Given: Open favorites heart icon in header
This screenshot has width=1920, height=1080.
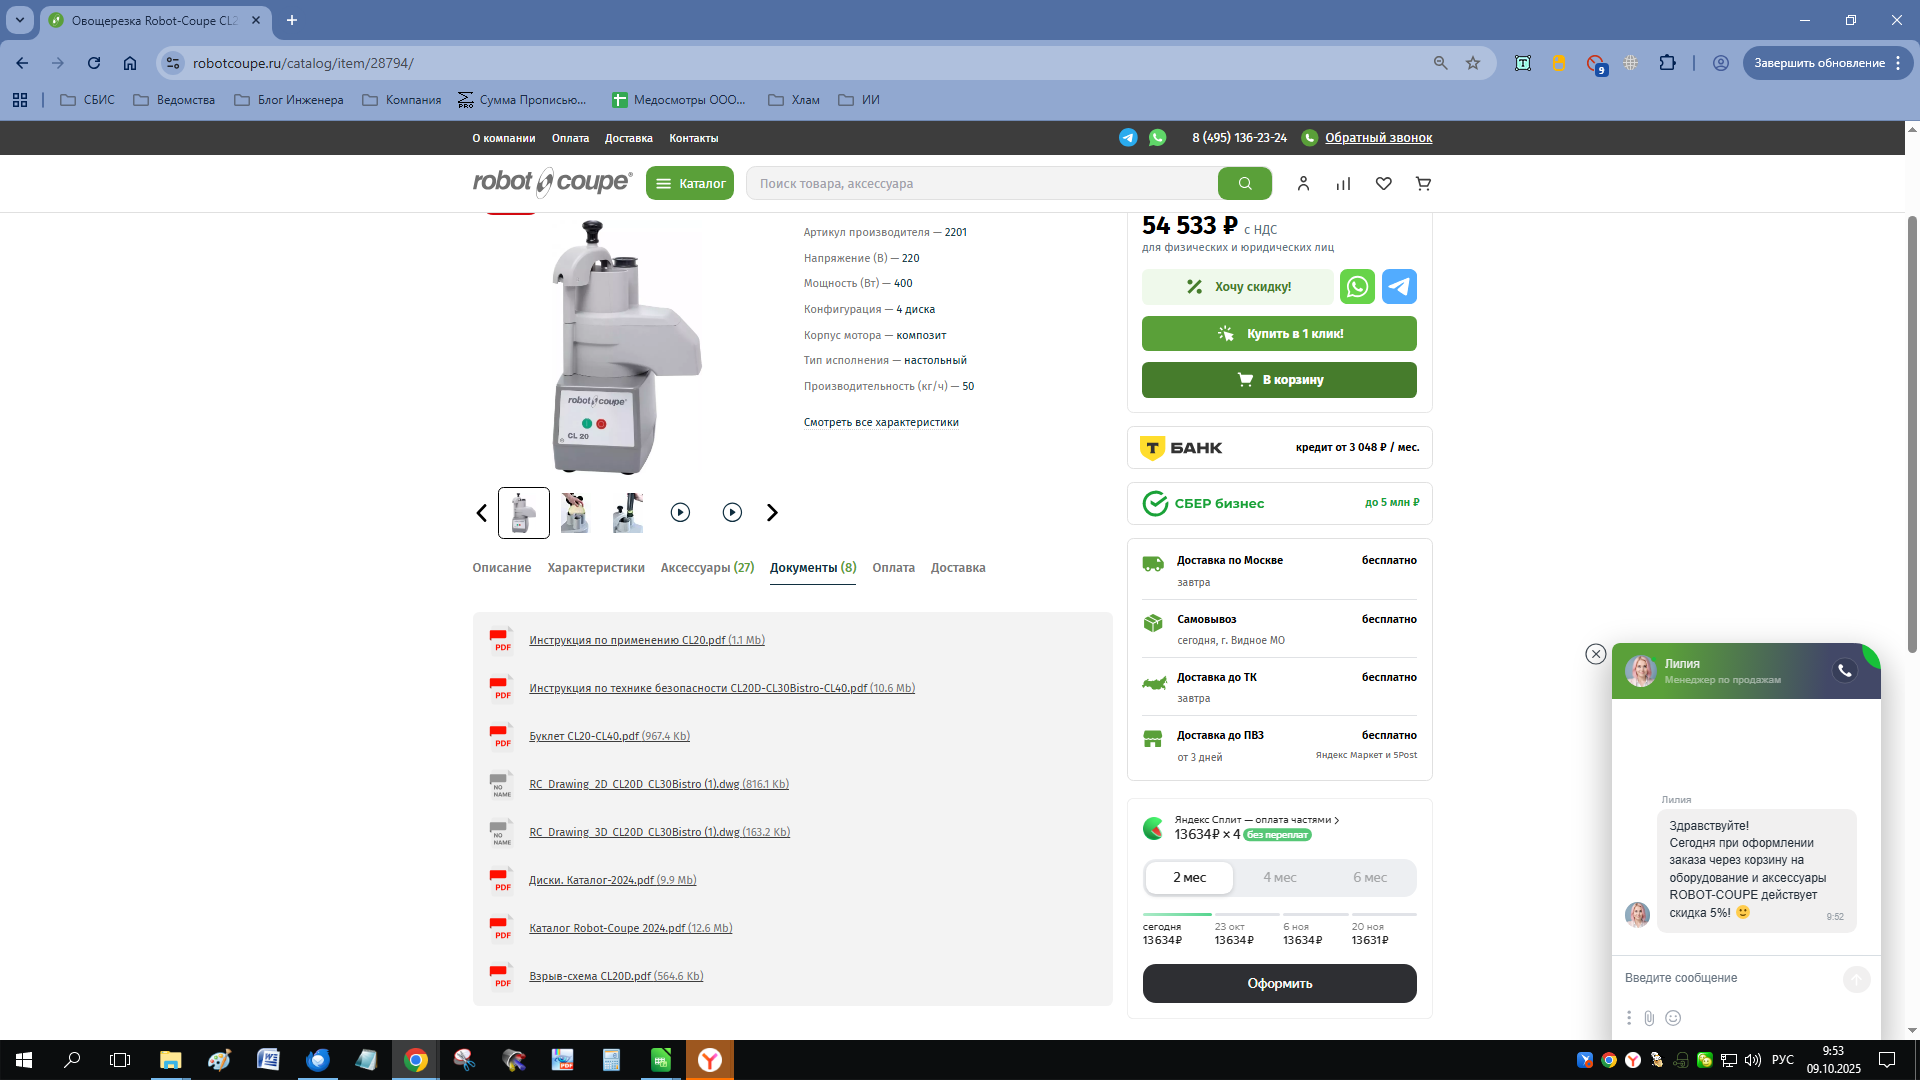Looking at the screenshot, I should click(1383, 184).
